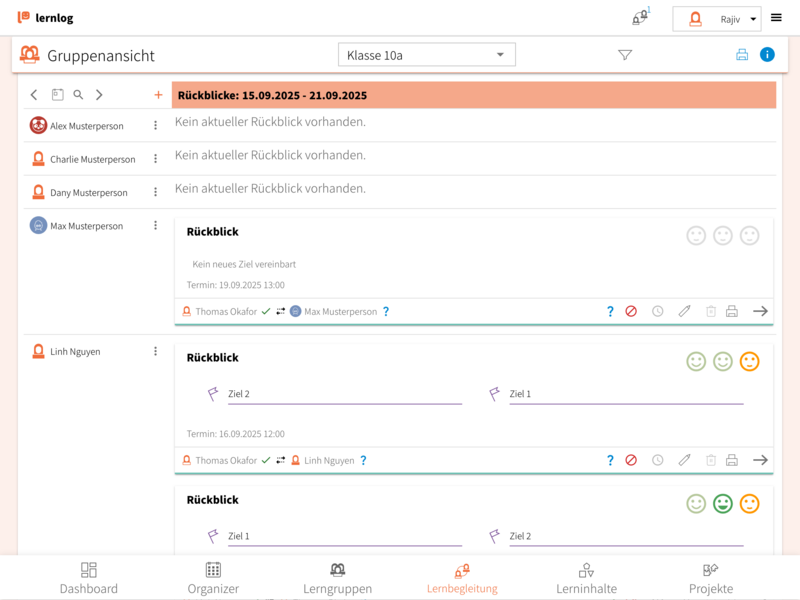Click the Ziel 2 field in Linh Nguyen's Rückblick

(344, 394)
